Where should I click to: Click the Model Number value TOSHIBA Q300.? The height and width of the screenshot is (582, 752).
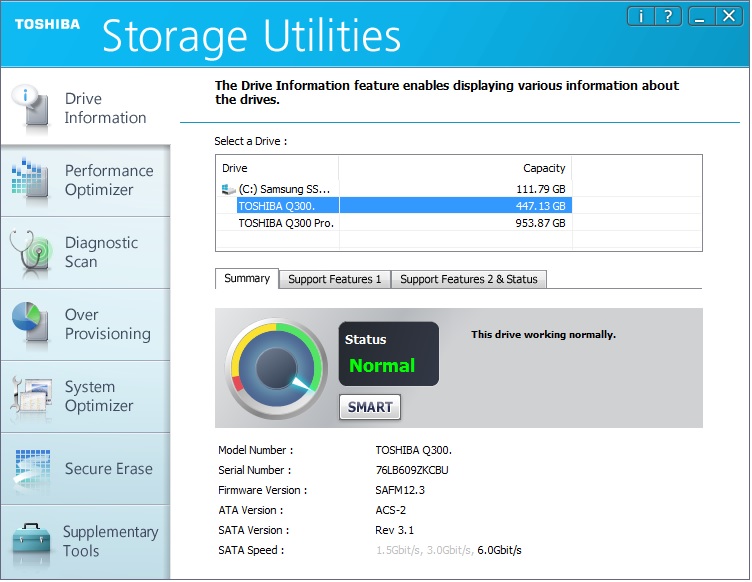pos(413,450)
